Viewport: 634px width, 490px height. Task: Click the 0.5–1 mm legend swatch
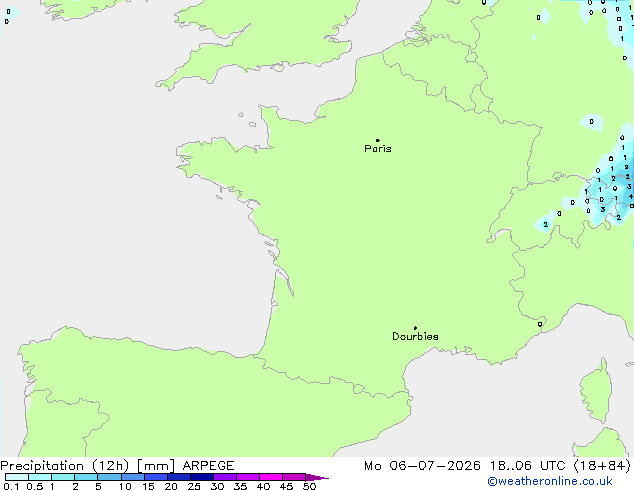click(40, 477)
